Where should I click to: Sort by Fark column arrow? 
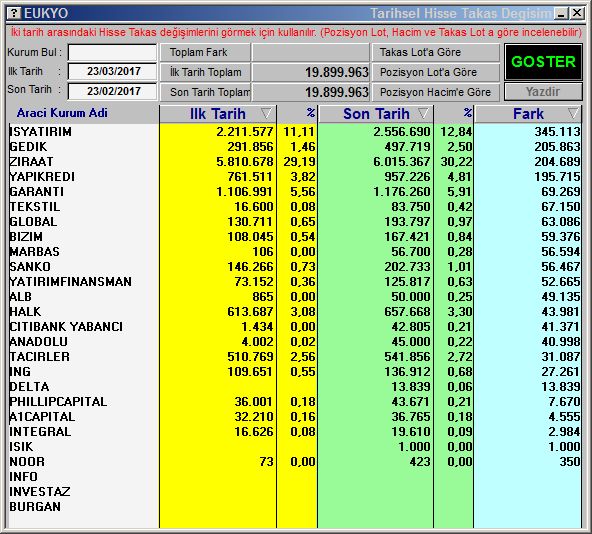[x=573, y=113]
